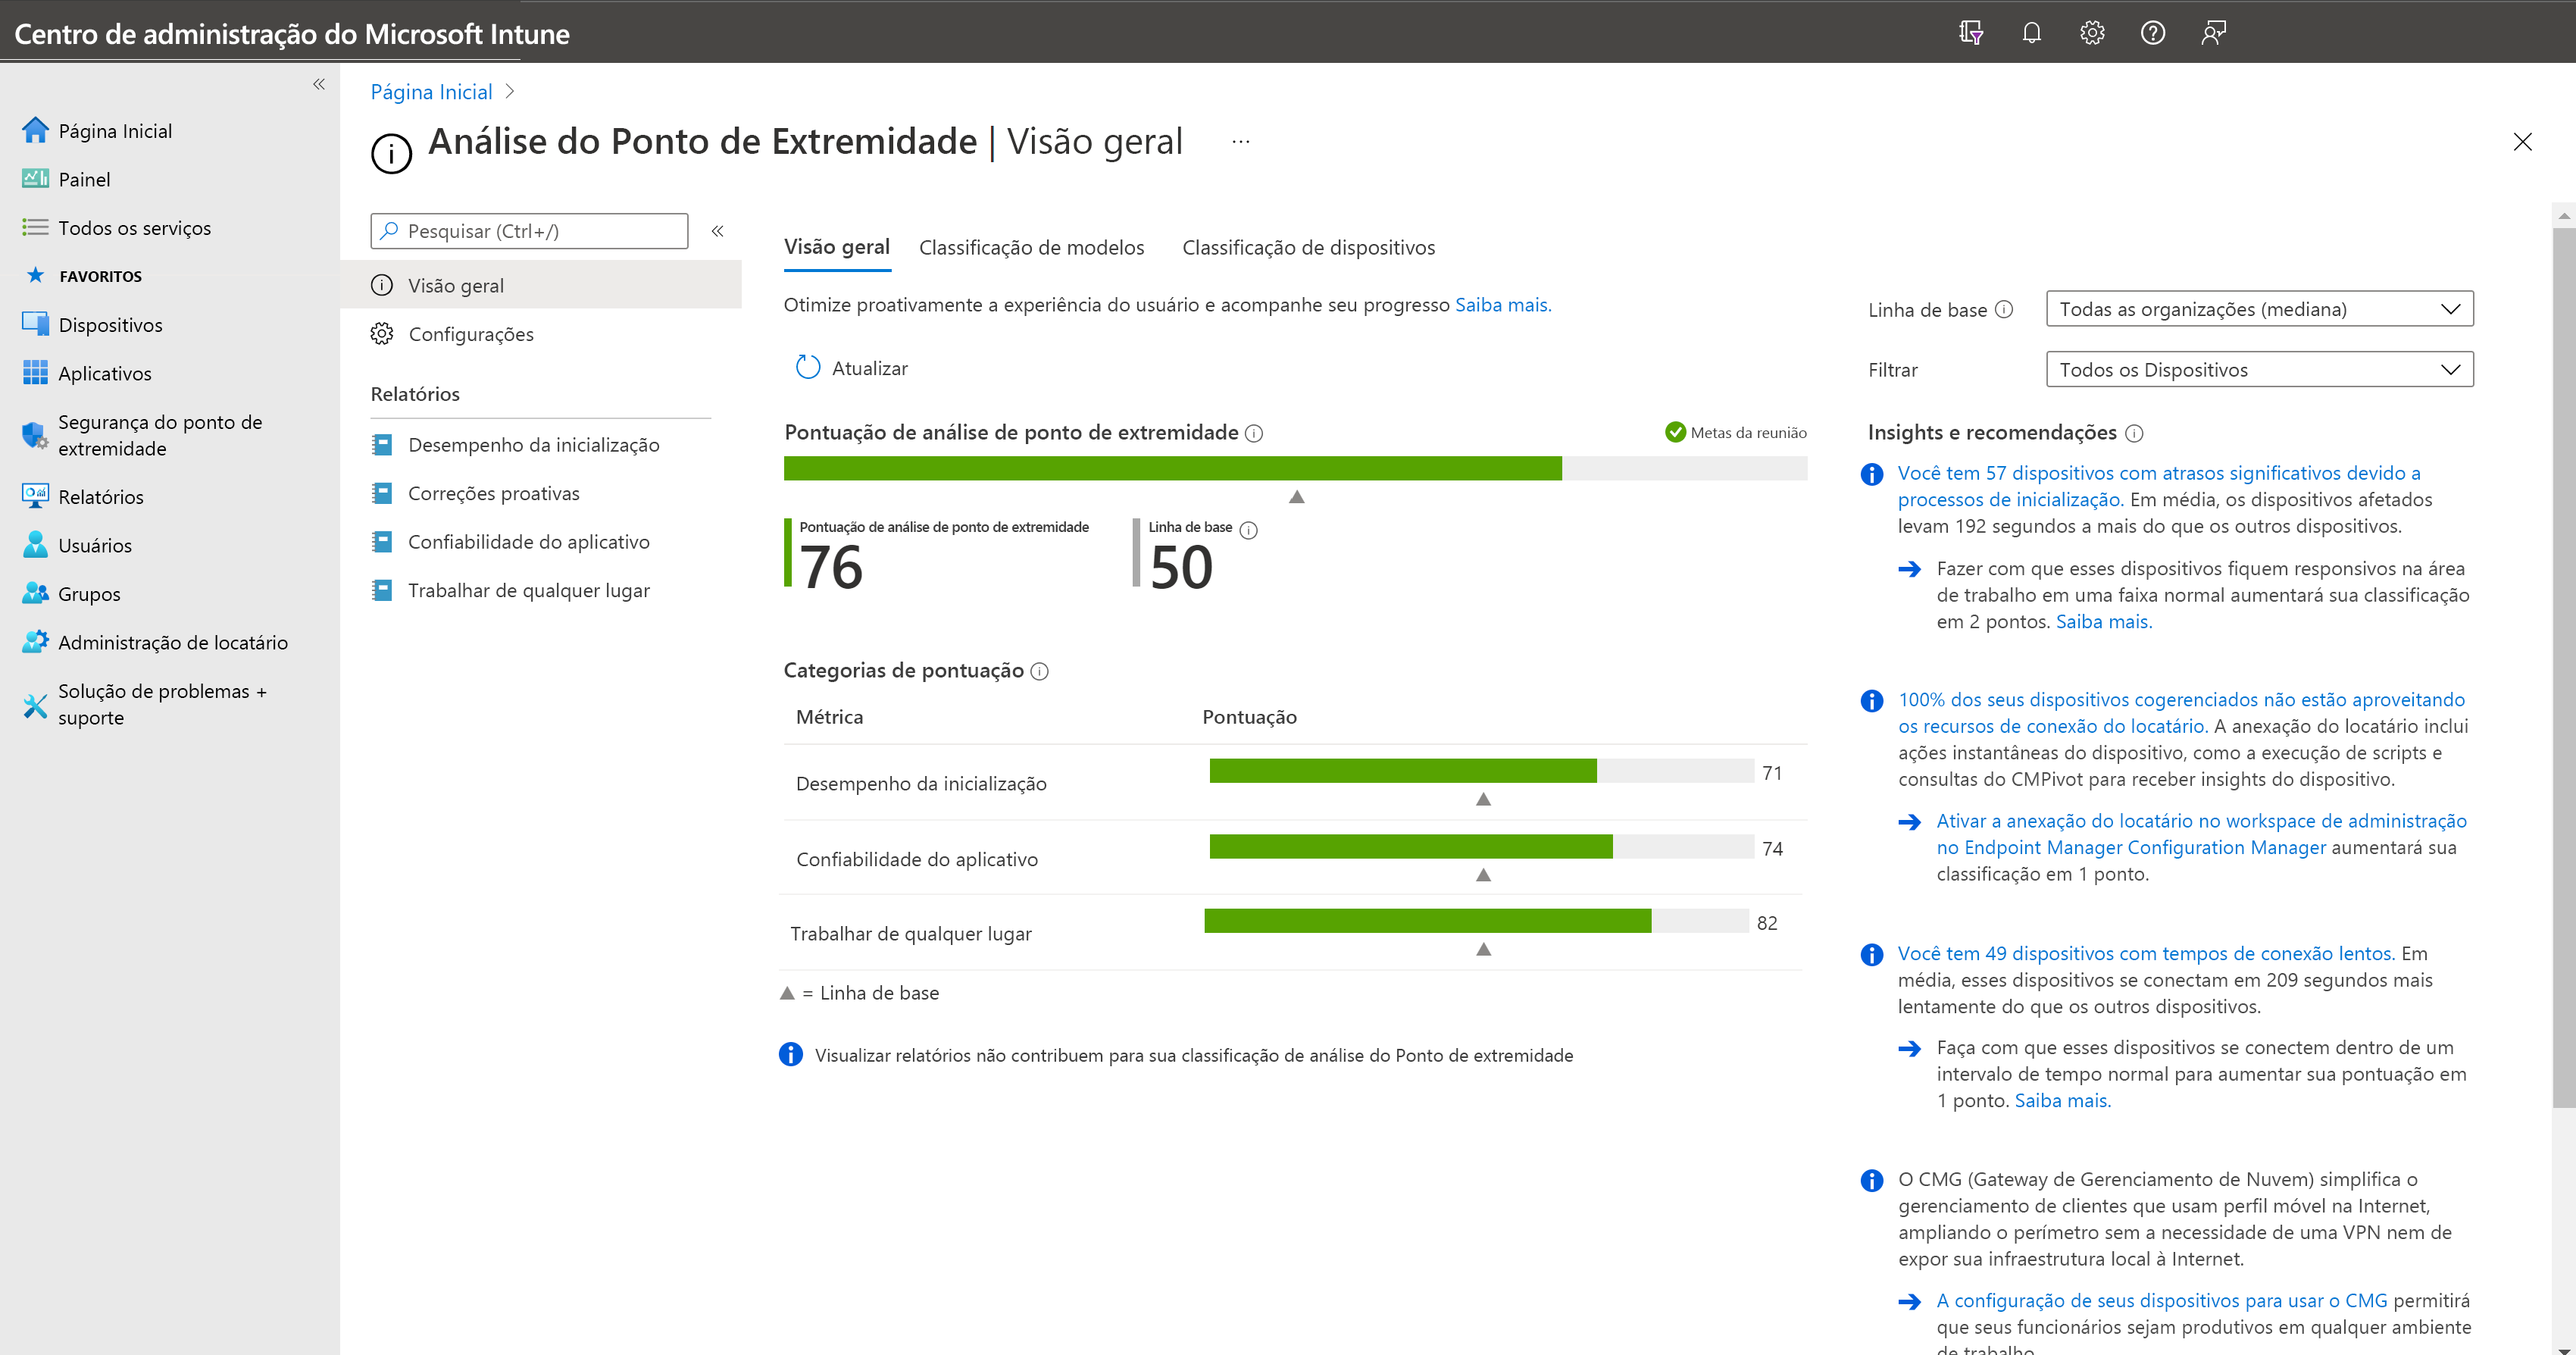2576x1355 pixels.
Task: Click the Dispositivos sidebar icon
Action: pos(35,324)
